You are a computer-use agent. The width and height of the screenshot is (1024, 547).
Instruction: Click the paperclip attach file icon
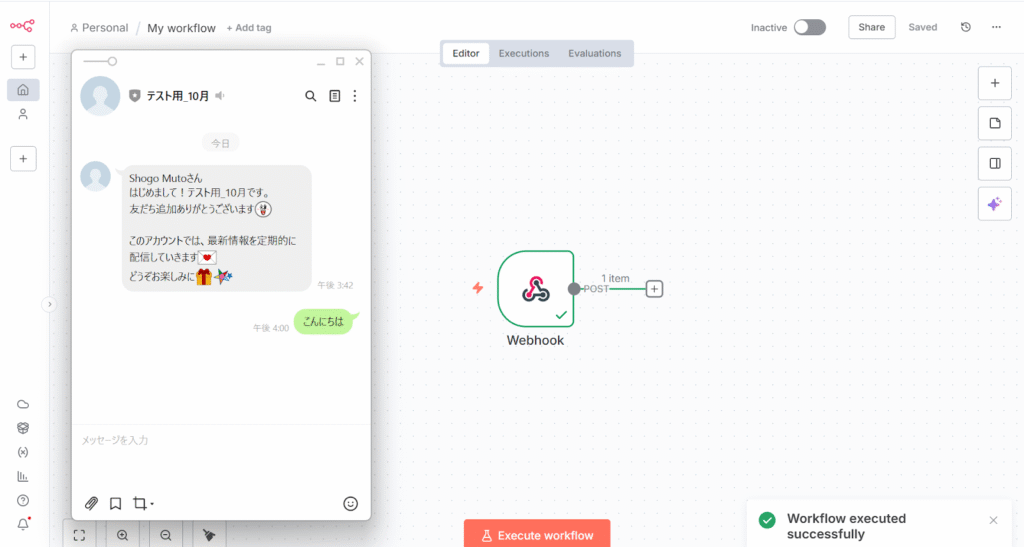click(91, 503)
